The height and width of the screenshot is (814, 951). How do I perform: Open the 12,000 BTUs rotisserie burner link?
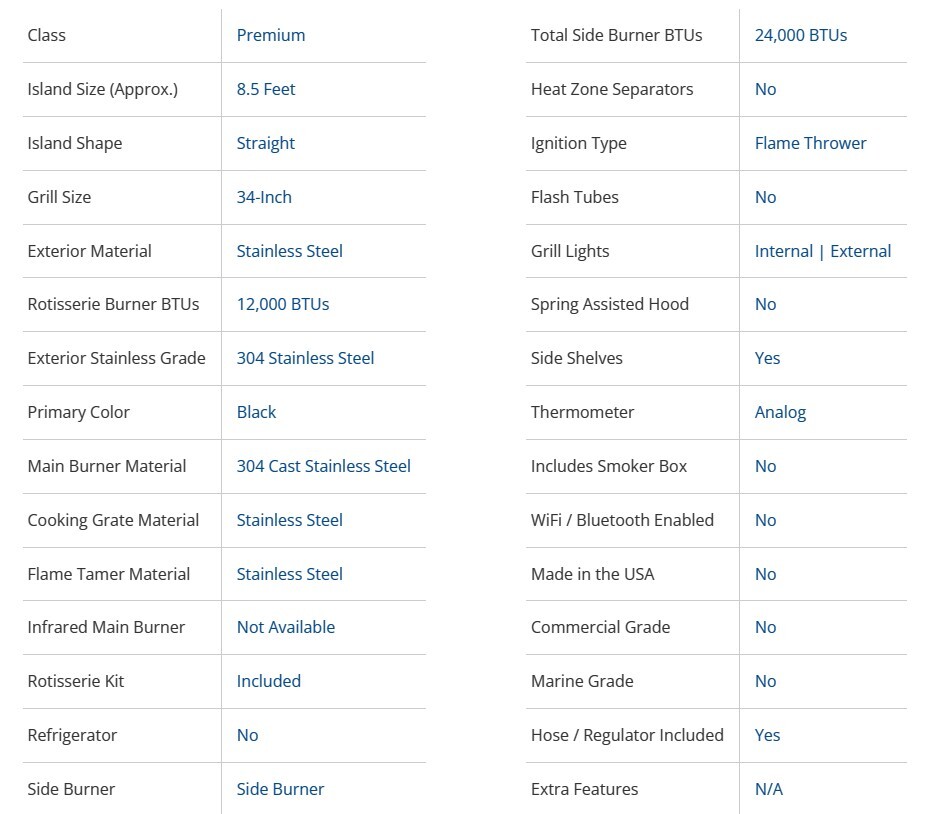(x=282, y=304)
